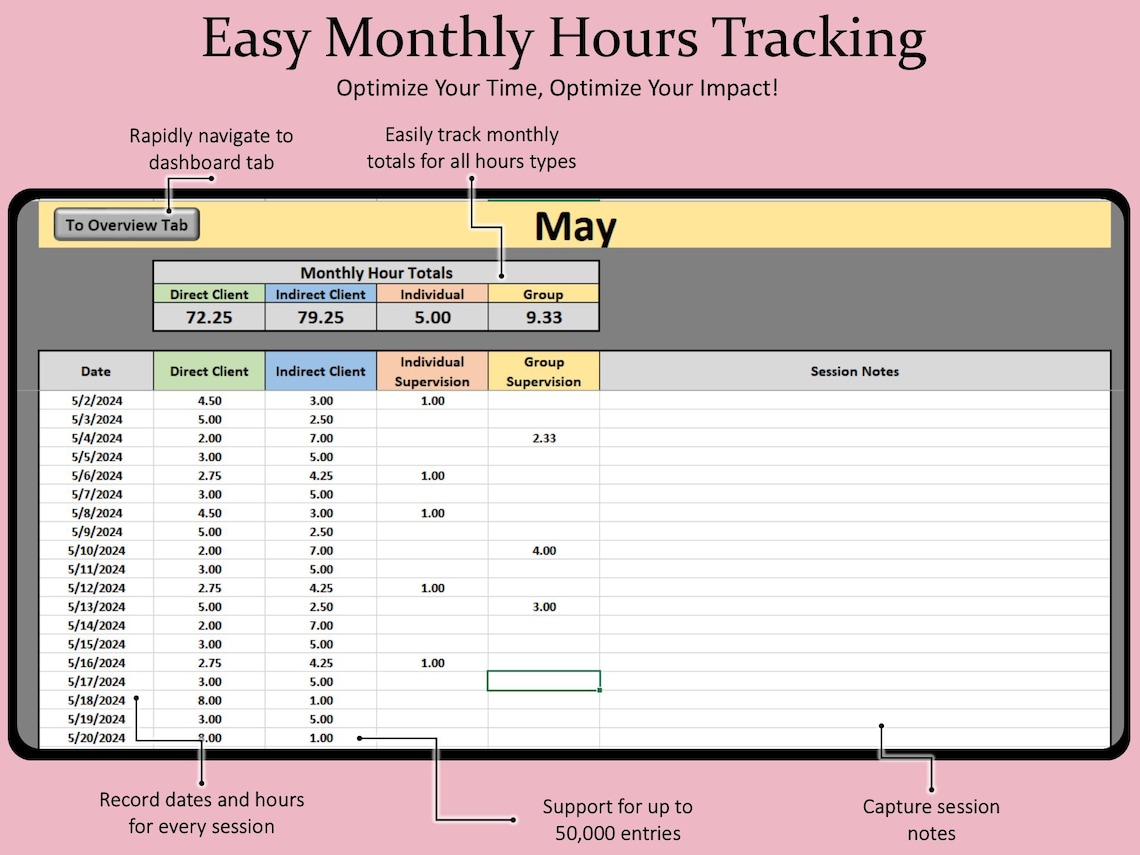Click the currently selected empty Group Supervision cell

pyautogui.click(x=543, y=680)
